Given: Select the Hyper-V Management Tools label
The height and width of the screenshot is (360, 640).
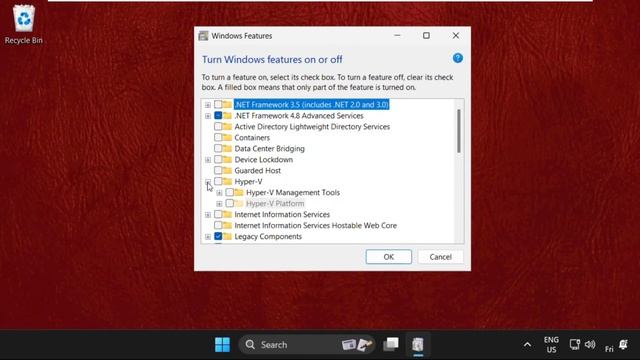Looking at the screenshot, I should [x=293, y=192].
